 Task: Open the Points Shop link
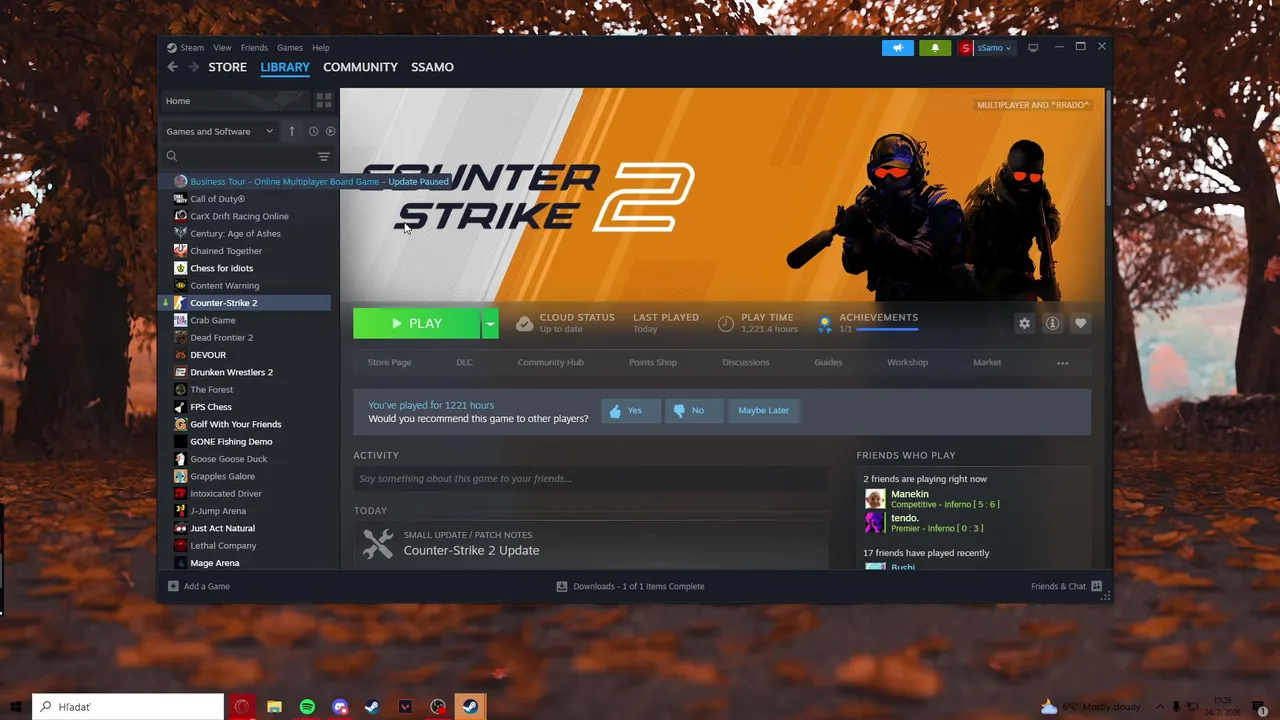pos(653,362)
